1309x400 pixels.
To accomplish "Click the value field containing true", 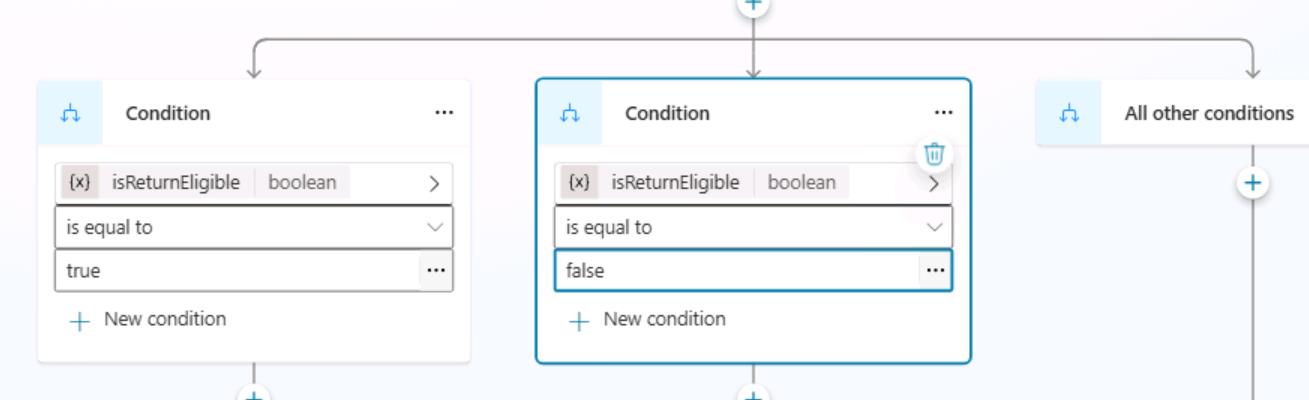I will point(237,270).
